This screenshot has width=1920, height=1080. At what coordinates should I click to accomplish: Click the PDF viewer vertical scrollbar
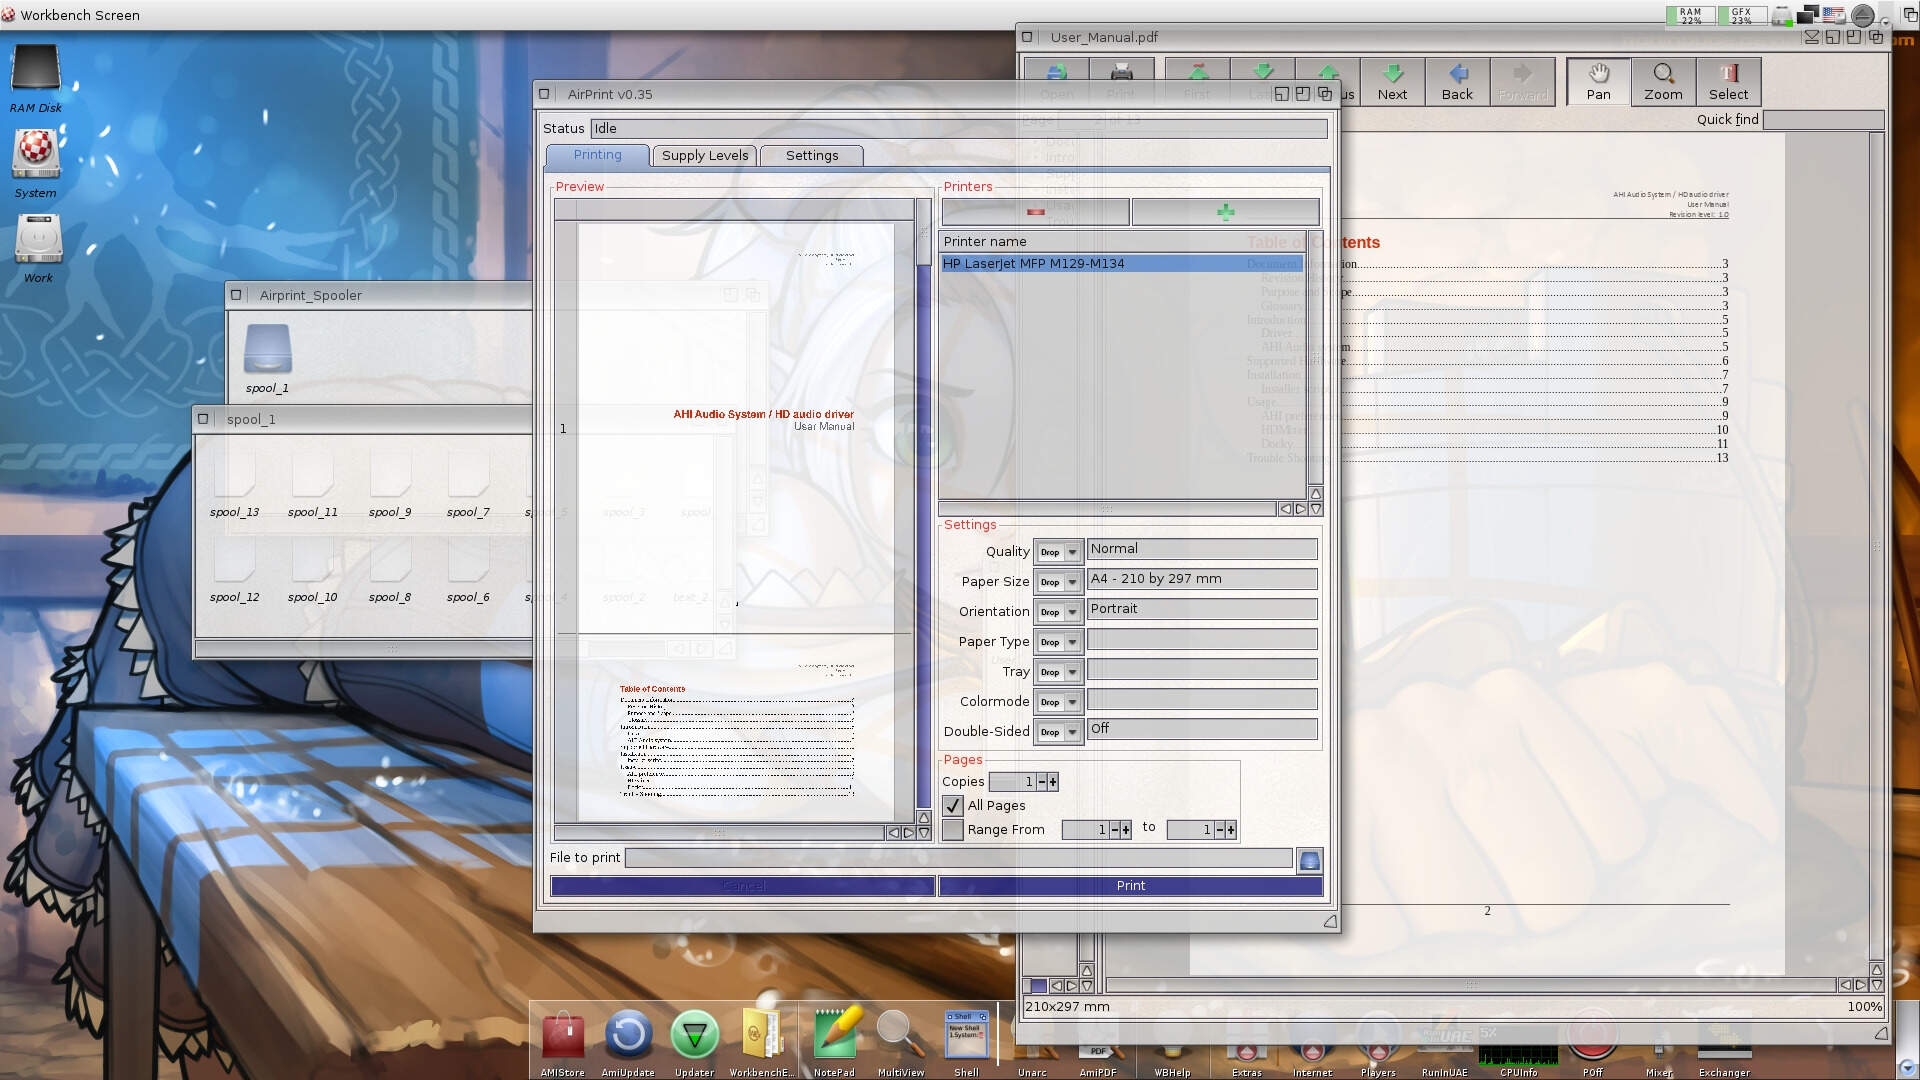click(1877, 545)
